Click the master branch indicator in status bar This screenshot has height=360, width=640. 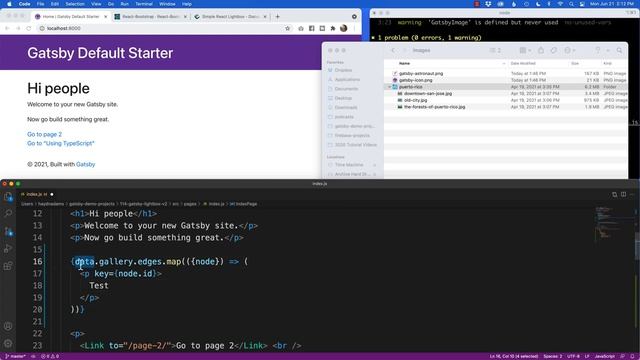[15, 356]
